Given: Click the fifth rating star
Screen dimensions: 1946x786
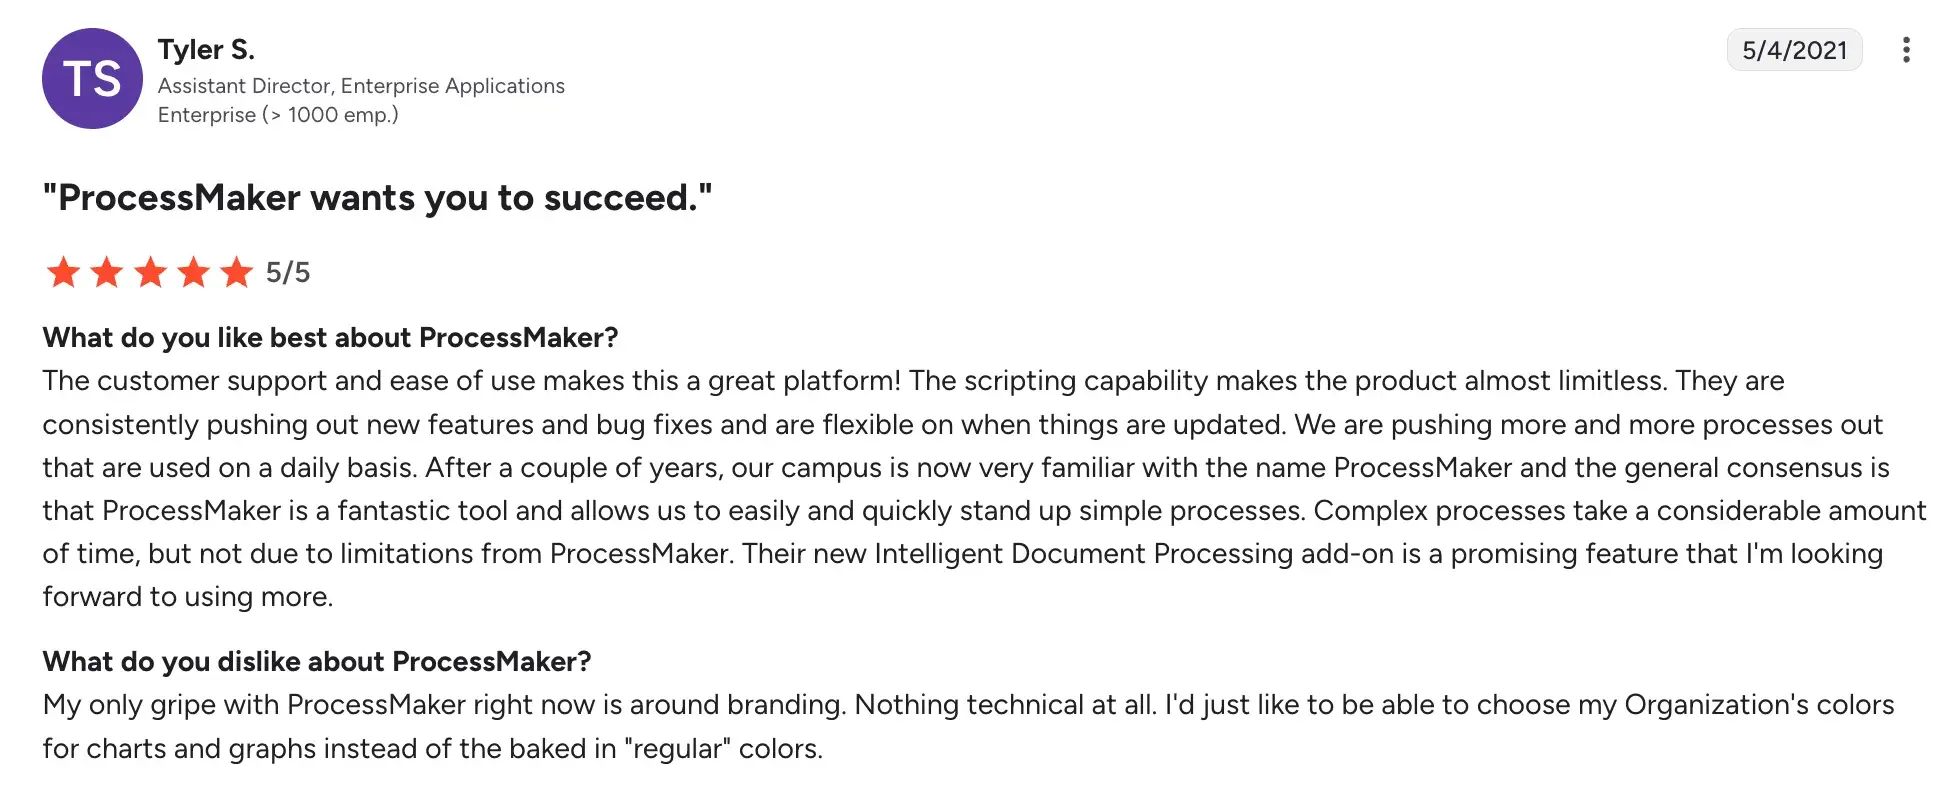Looking at the screenshot, I should pyautogui.click(x=237, y=272).
